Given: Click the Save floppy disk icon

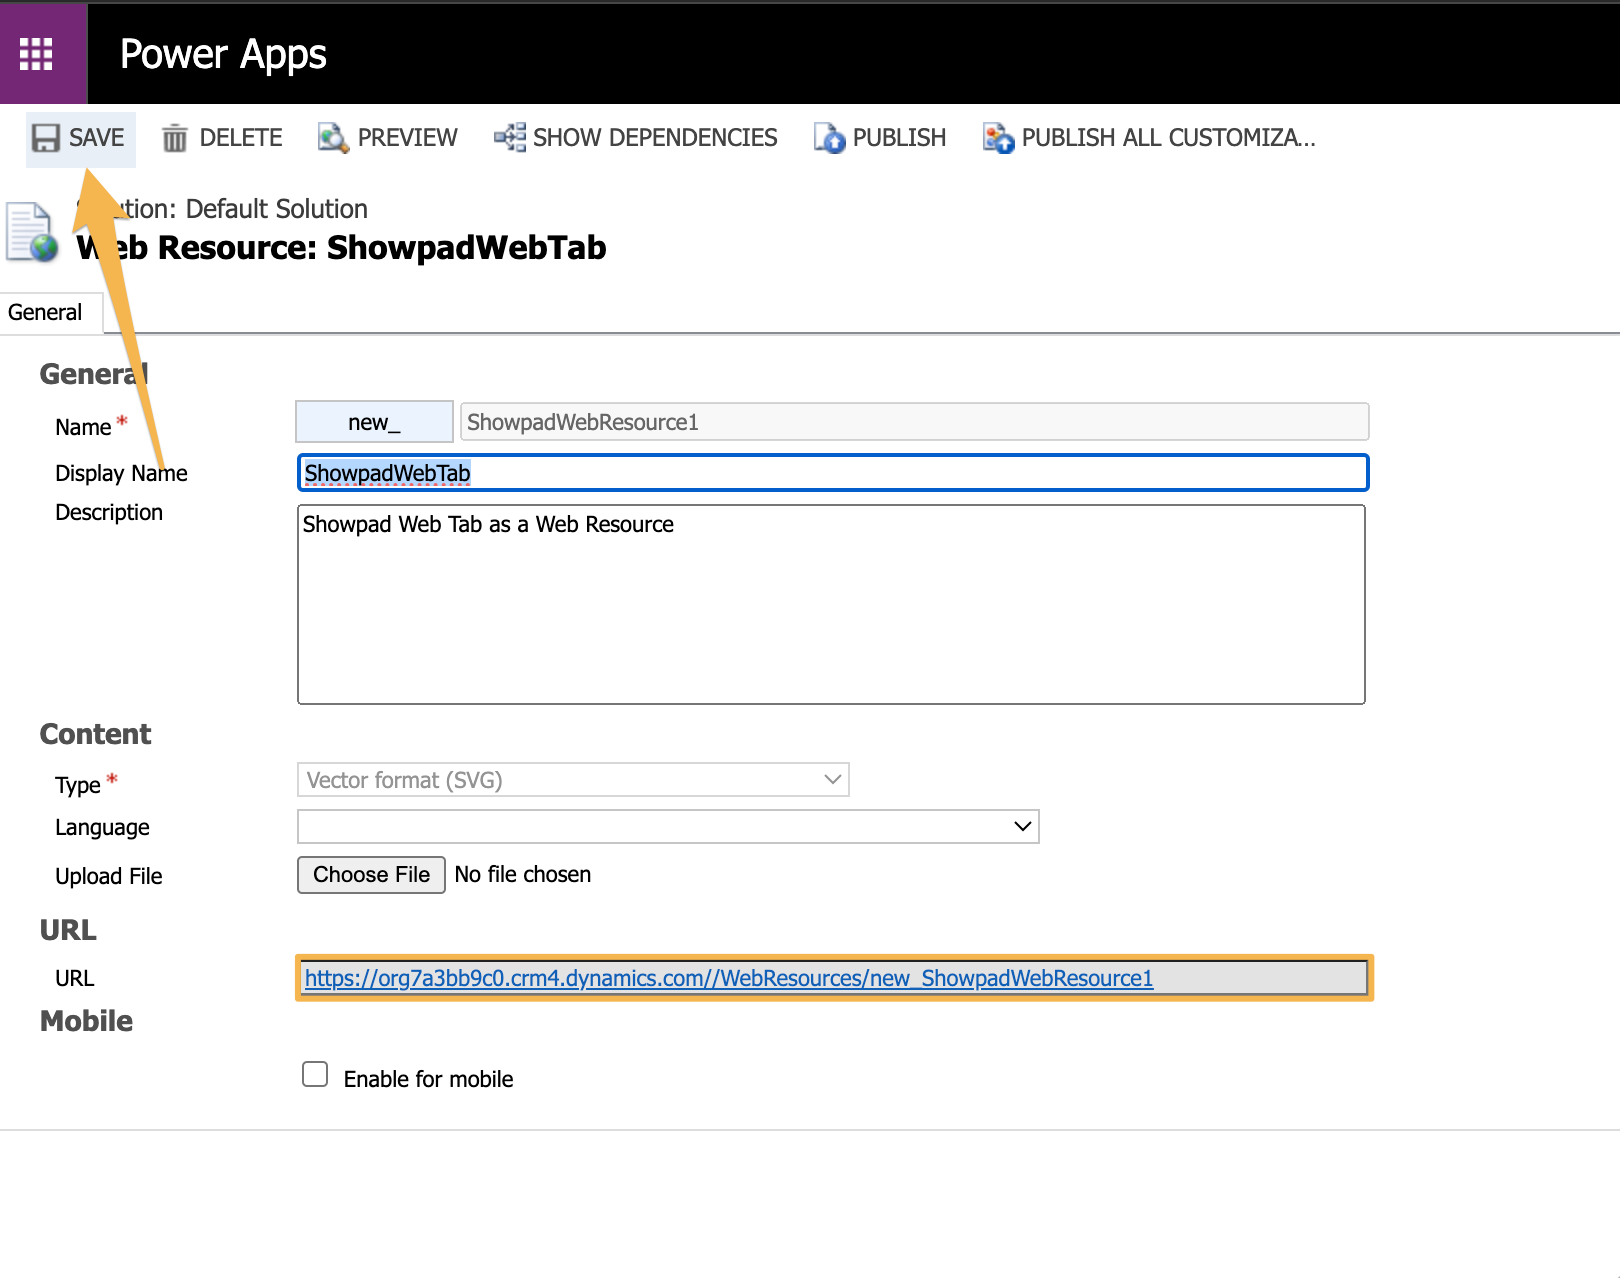Looking at the screenshot, I should click(46, 138).
